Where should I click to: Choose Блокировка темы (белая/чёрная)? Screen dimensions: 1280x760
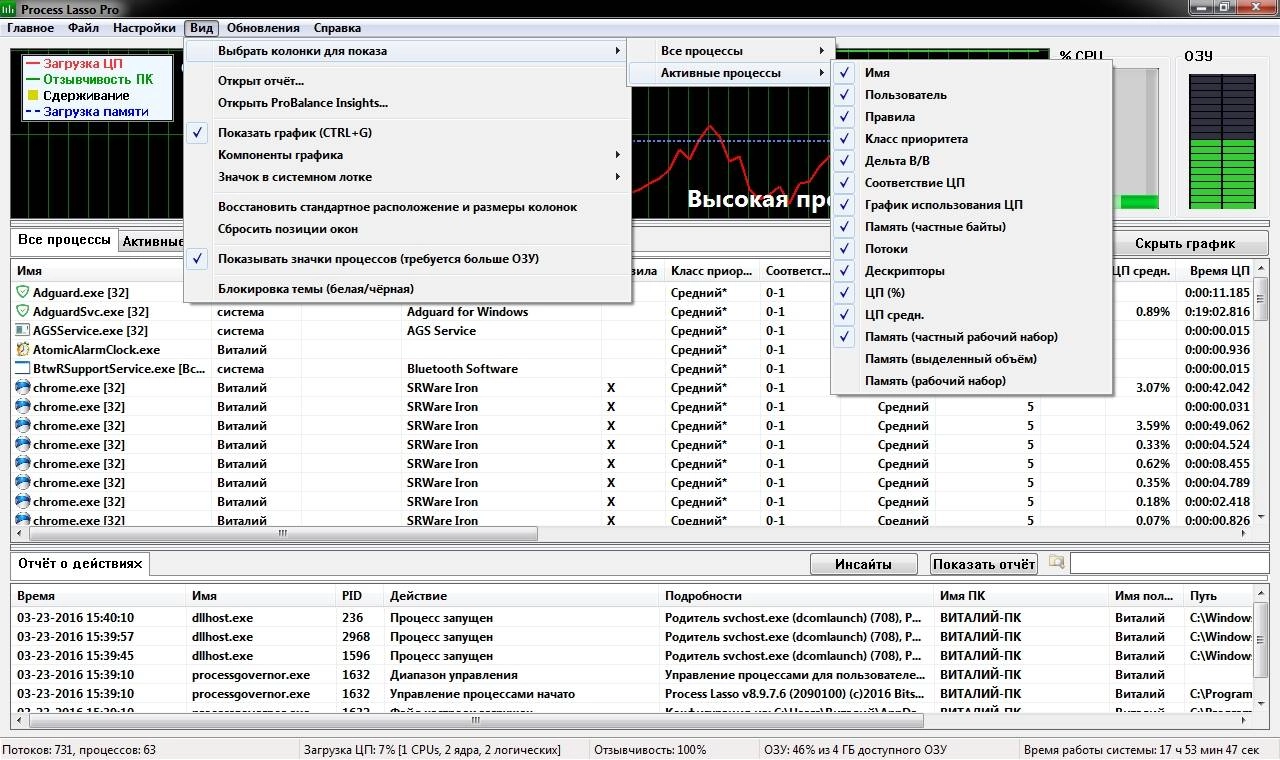pos(407,289)
